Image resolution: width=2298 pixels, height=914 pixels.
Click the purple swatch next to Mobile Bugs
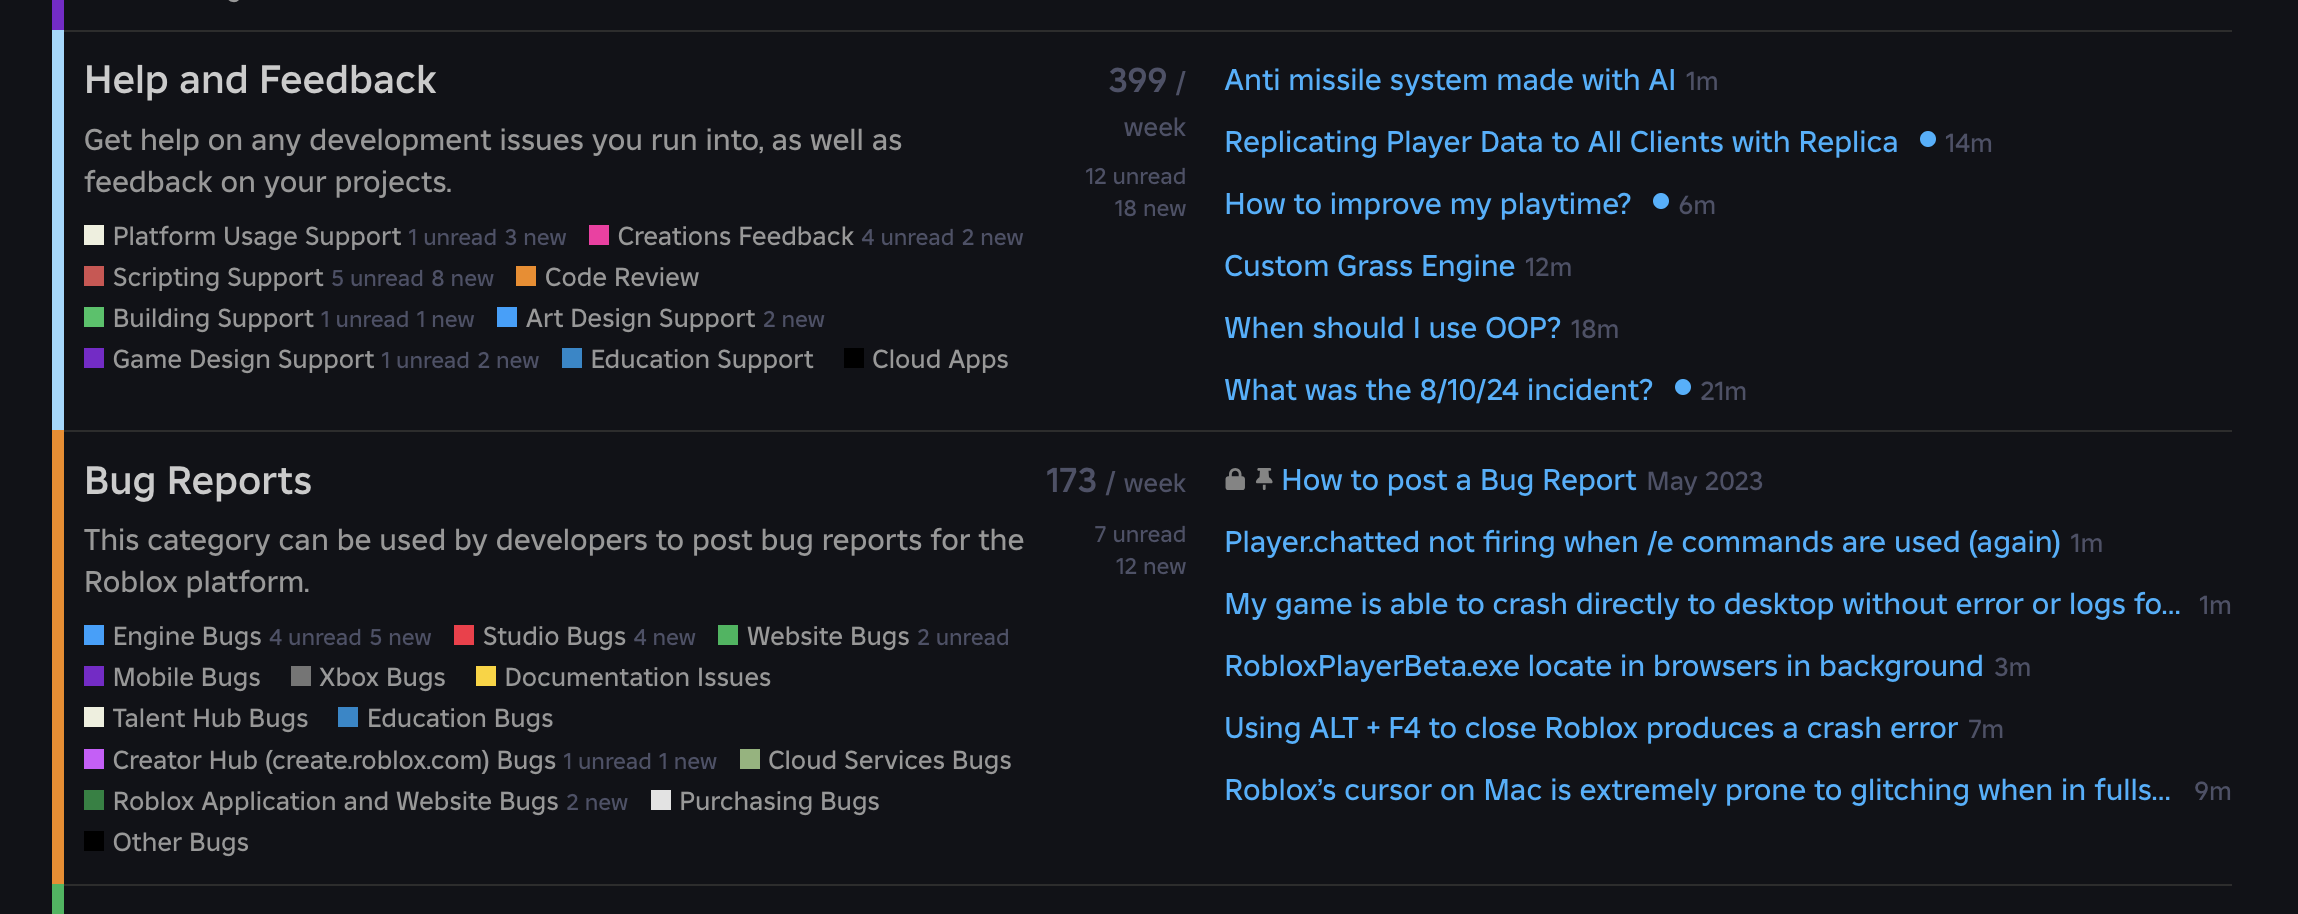coord(95,676)
